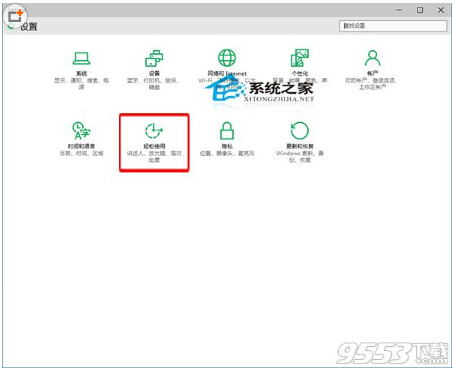Open the 帐户 (Accounts) person icon
454x369 pixels.
[372, 58]
